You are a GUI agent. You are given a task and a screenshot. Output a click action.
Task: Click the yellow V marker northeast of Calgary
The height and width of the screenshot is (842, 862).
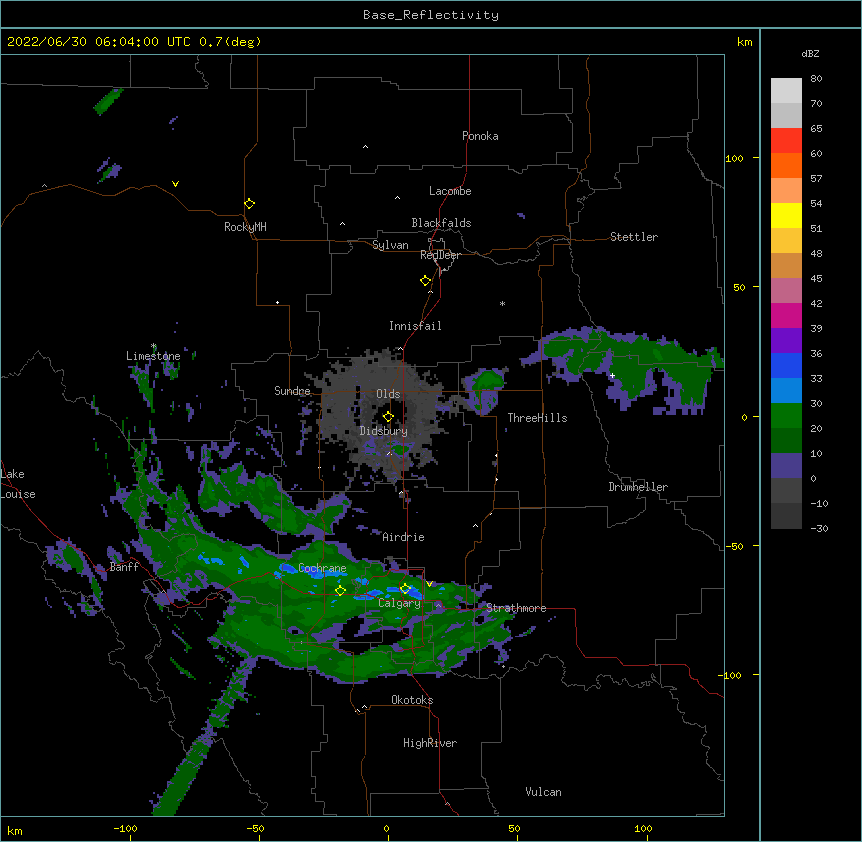429,584
